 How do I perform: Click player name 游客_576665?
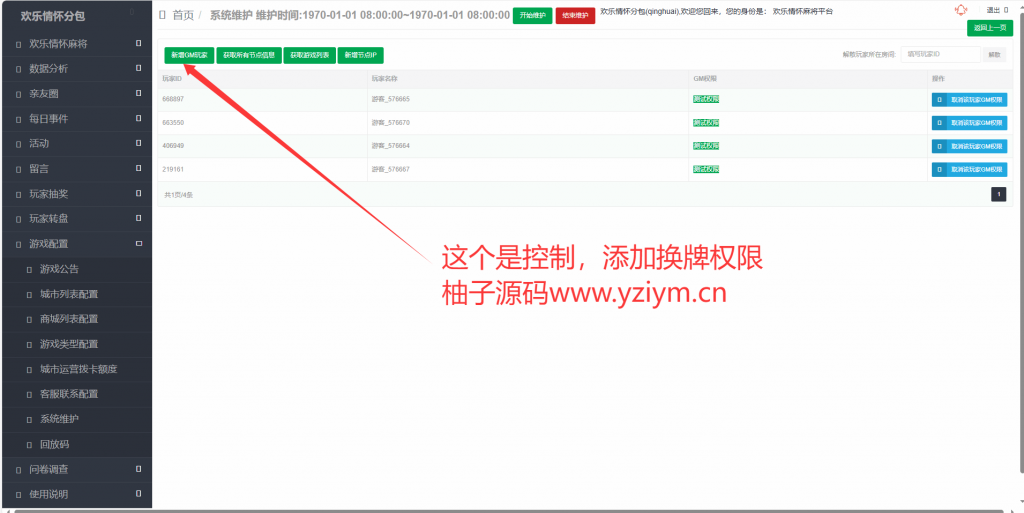point(391,99)
